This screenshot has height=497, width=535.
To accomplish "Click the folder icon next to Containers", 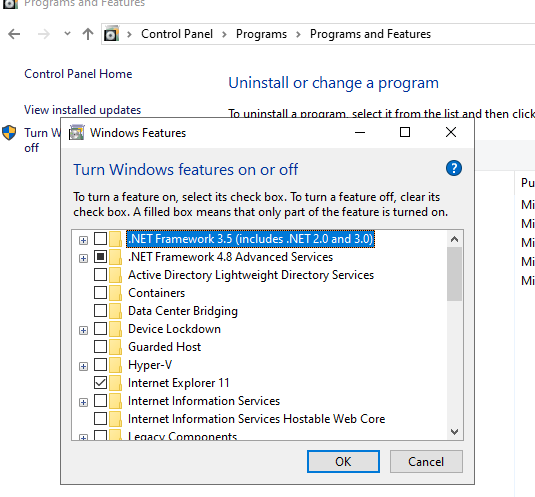I will coord(115,293).
